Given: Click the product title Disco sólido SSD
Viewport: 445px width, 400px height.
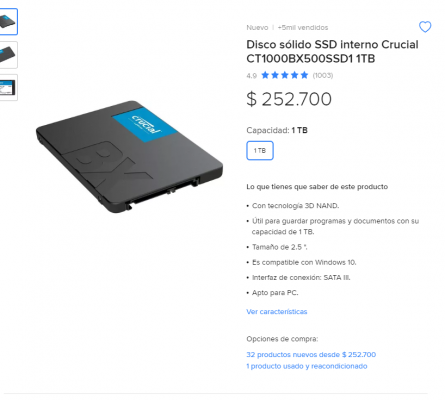Looking at the screenshot, I should click(332, 51).
